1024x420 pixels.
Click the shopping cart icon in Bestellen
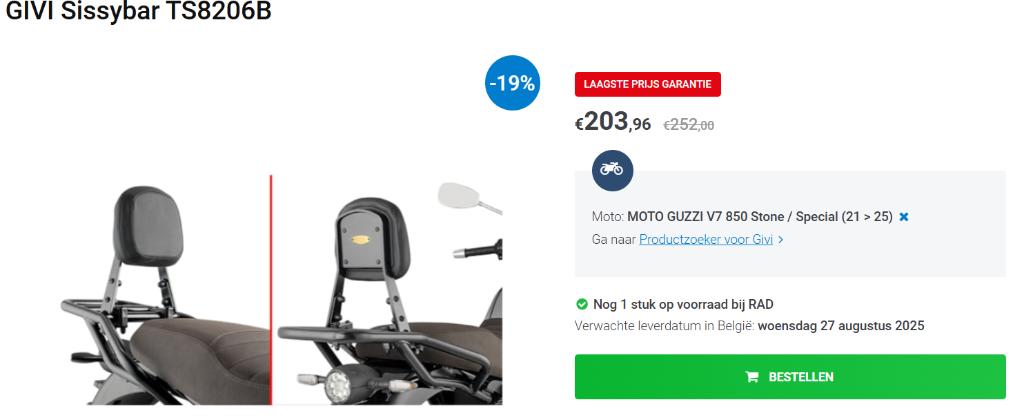click(752, 377)
